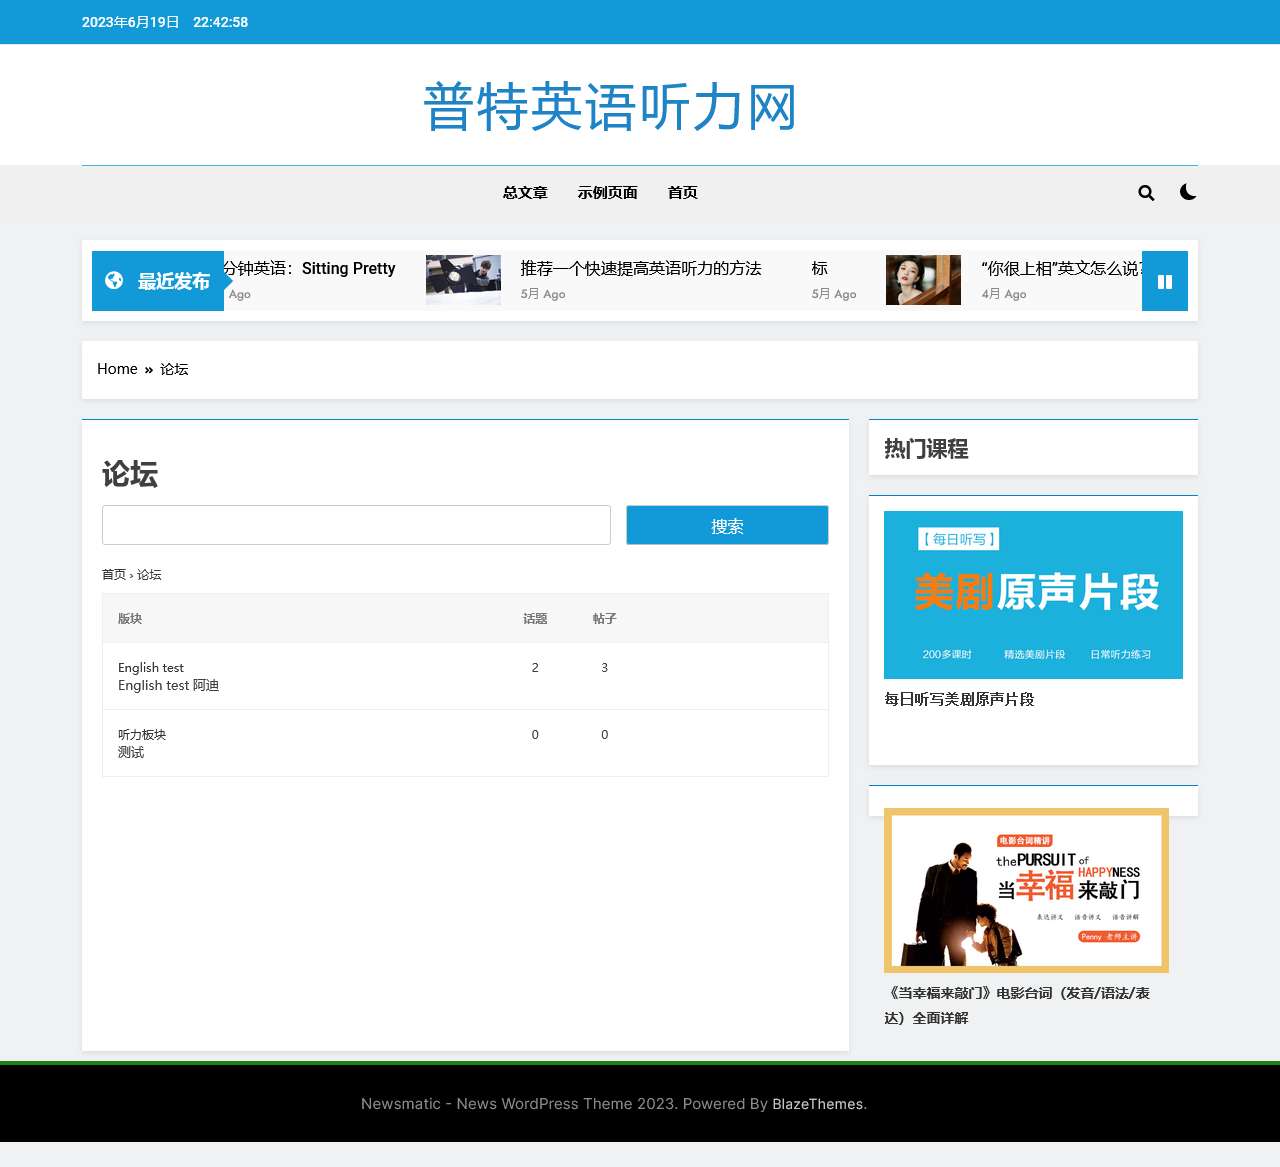Screen dimensions: 1280x1167
Task: Click the 推荐一个快速提高英语听力的方法 headline
Action: click(x=641, y=268)
